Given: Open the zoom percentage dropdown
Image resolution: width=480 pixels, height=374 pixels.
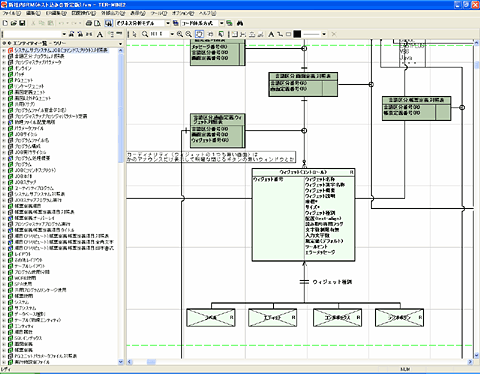Looking at the screenshot, I should tap(172, 34).
